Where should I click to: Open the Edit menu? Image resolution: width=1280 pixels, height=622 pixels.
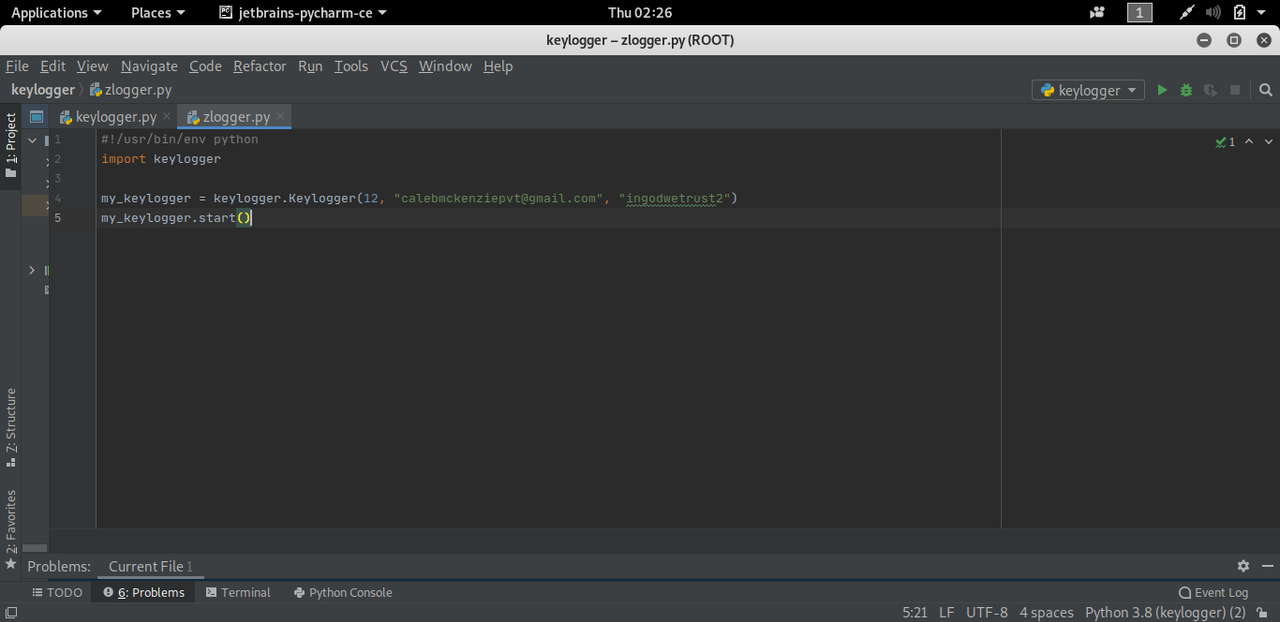53,66
